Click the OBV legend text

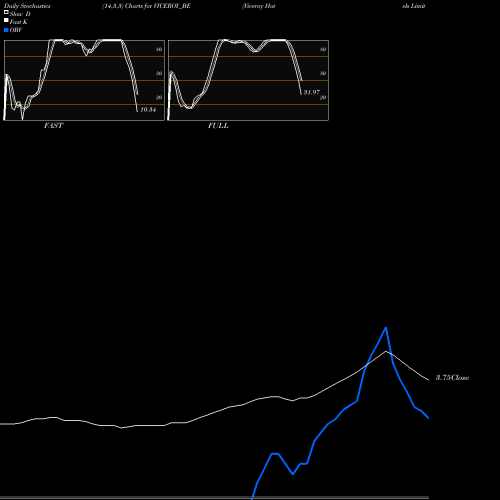click(x=16, y=30)
